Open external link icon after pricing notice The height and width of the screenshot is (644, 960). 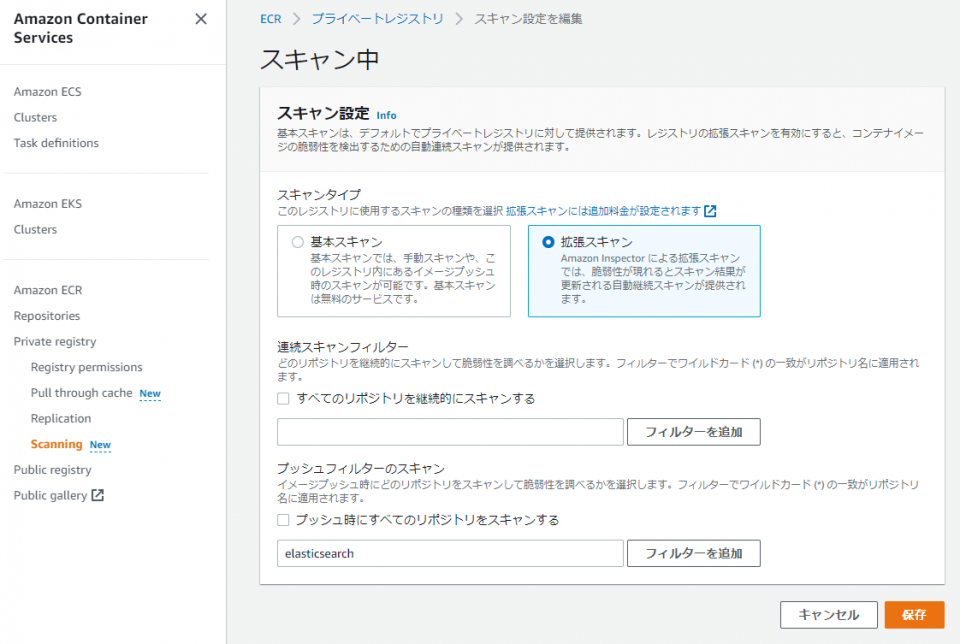pyautogui.click(x=710, y=211)
